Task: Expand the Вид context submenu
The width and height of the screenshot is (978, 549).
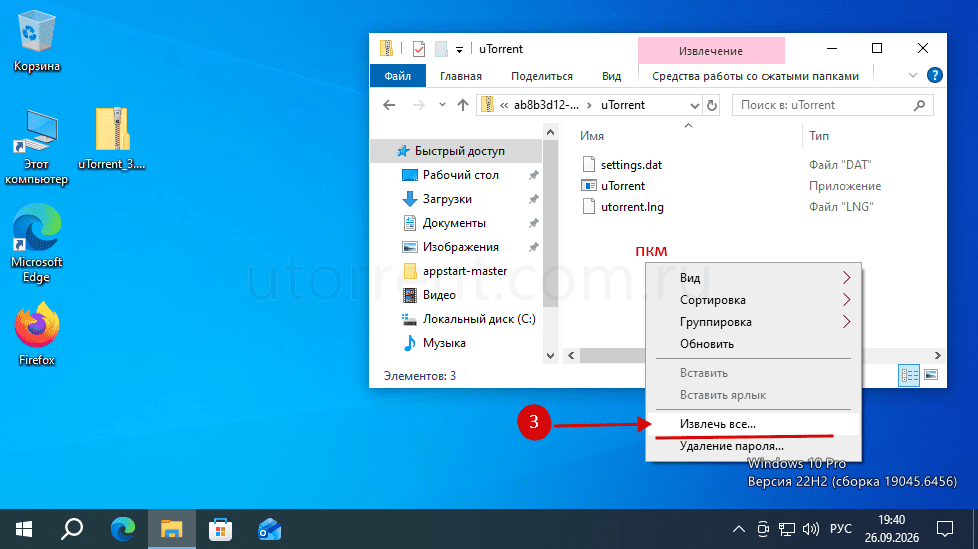Action: [x=753, y=278]
